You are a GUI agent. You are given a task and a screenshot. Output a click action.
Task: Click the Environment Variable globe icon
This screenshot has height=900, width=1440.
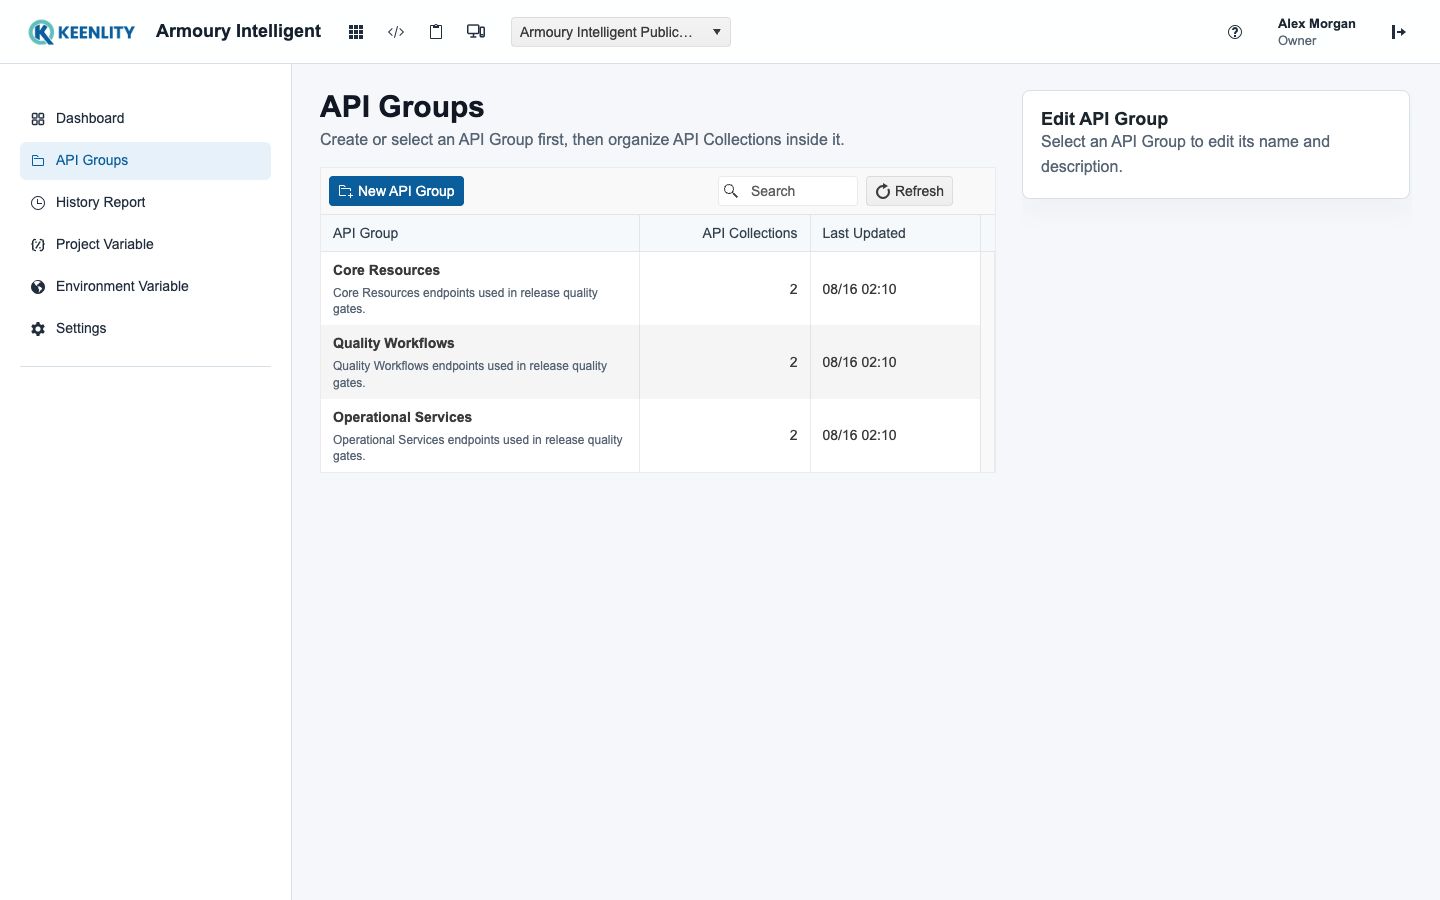[x=38, y=287]
